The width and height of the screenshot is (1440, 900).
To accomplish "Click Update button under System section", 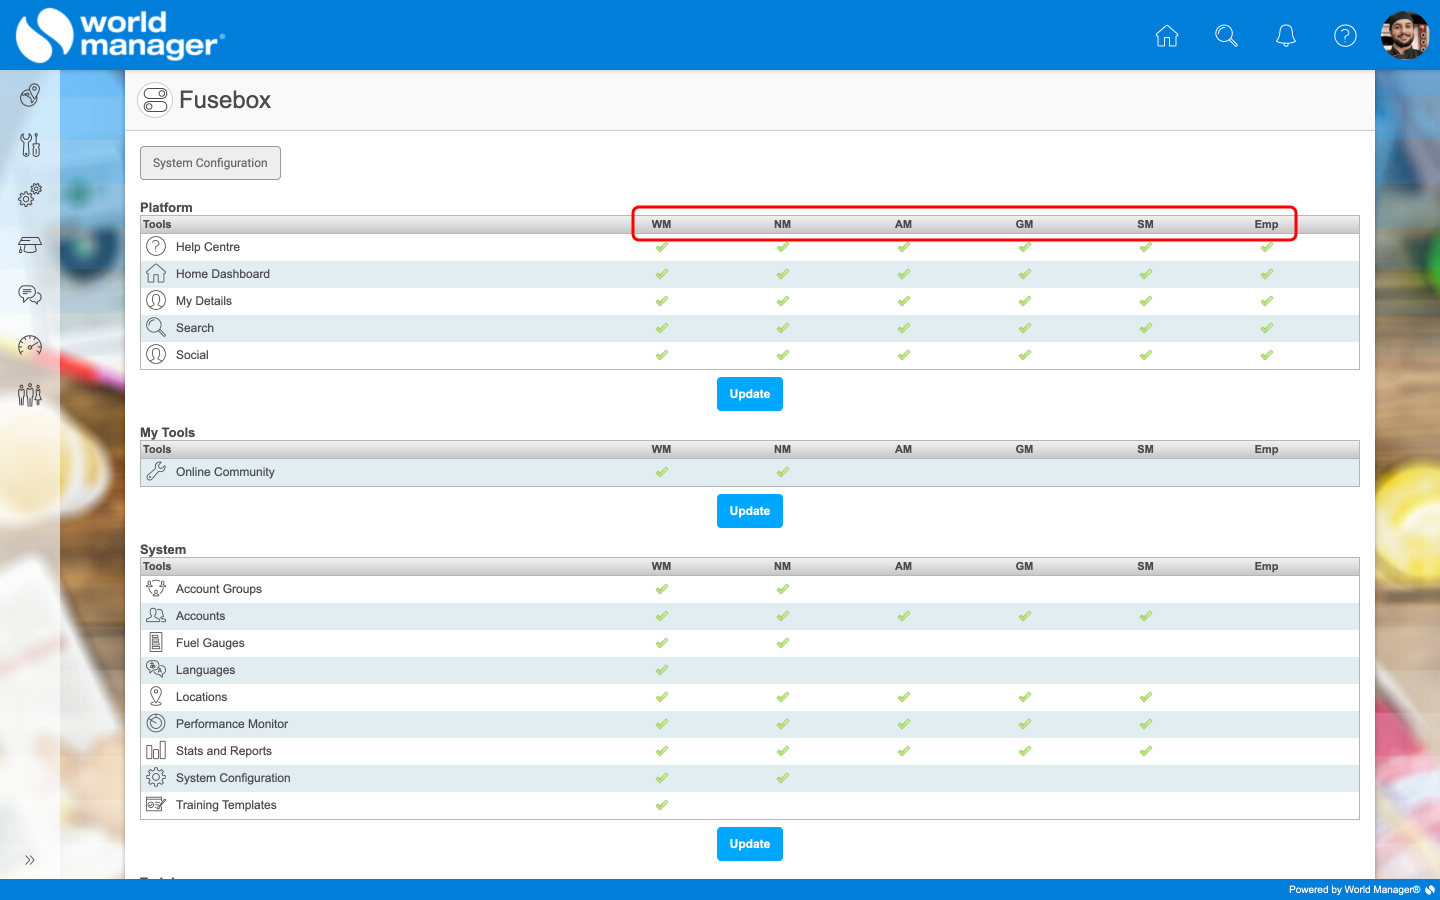I will [750, 844].
